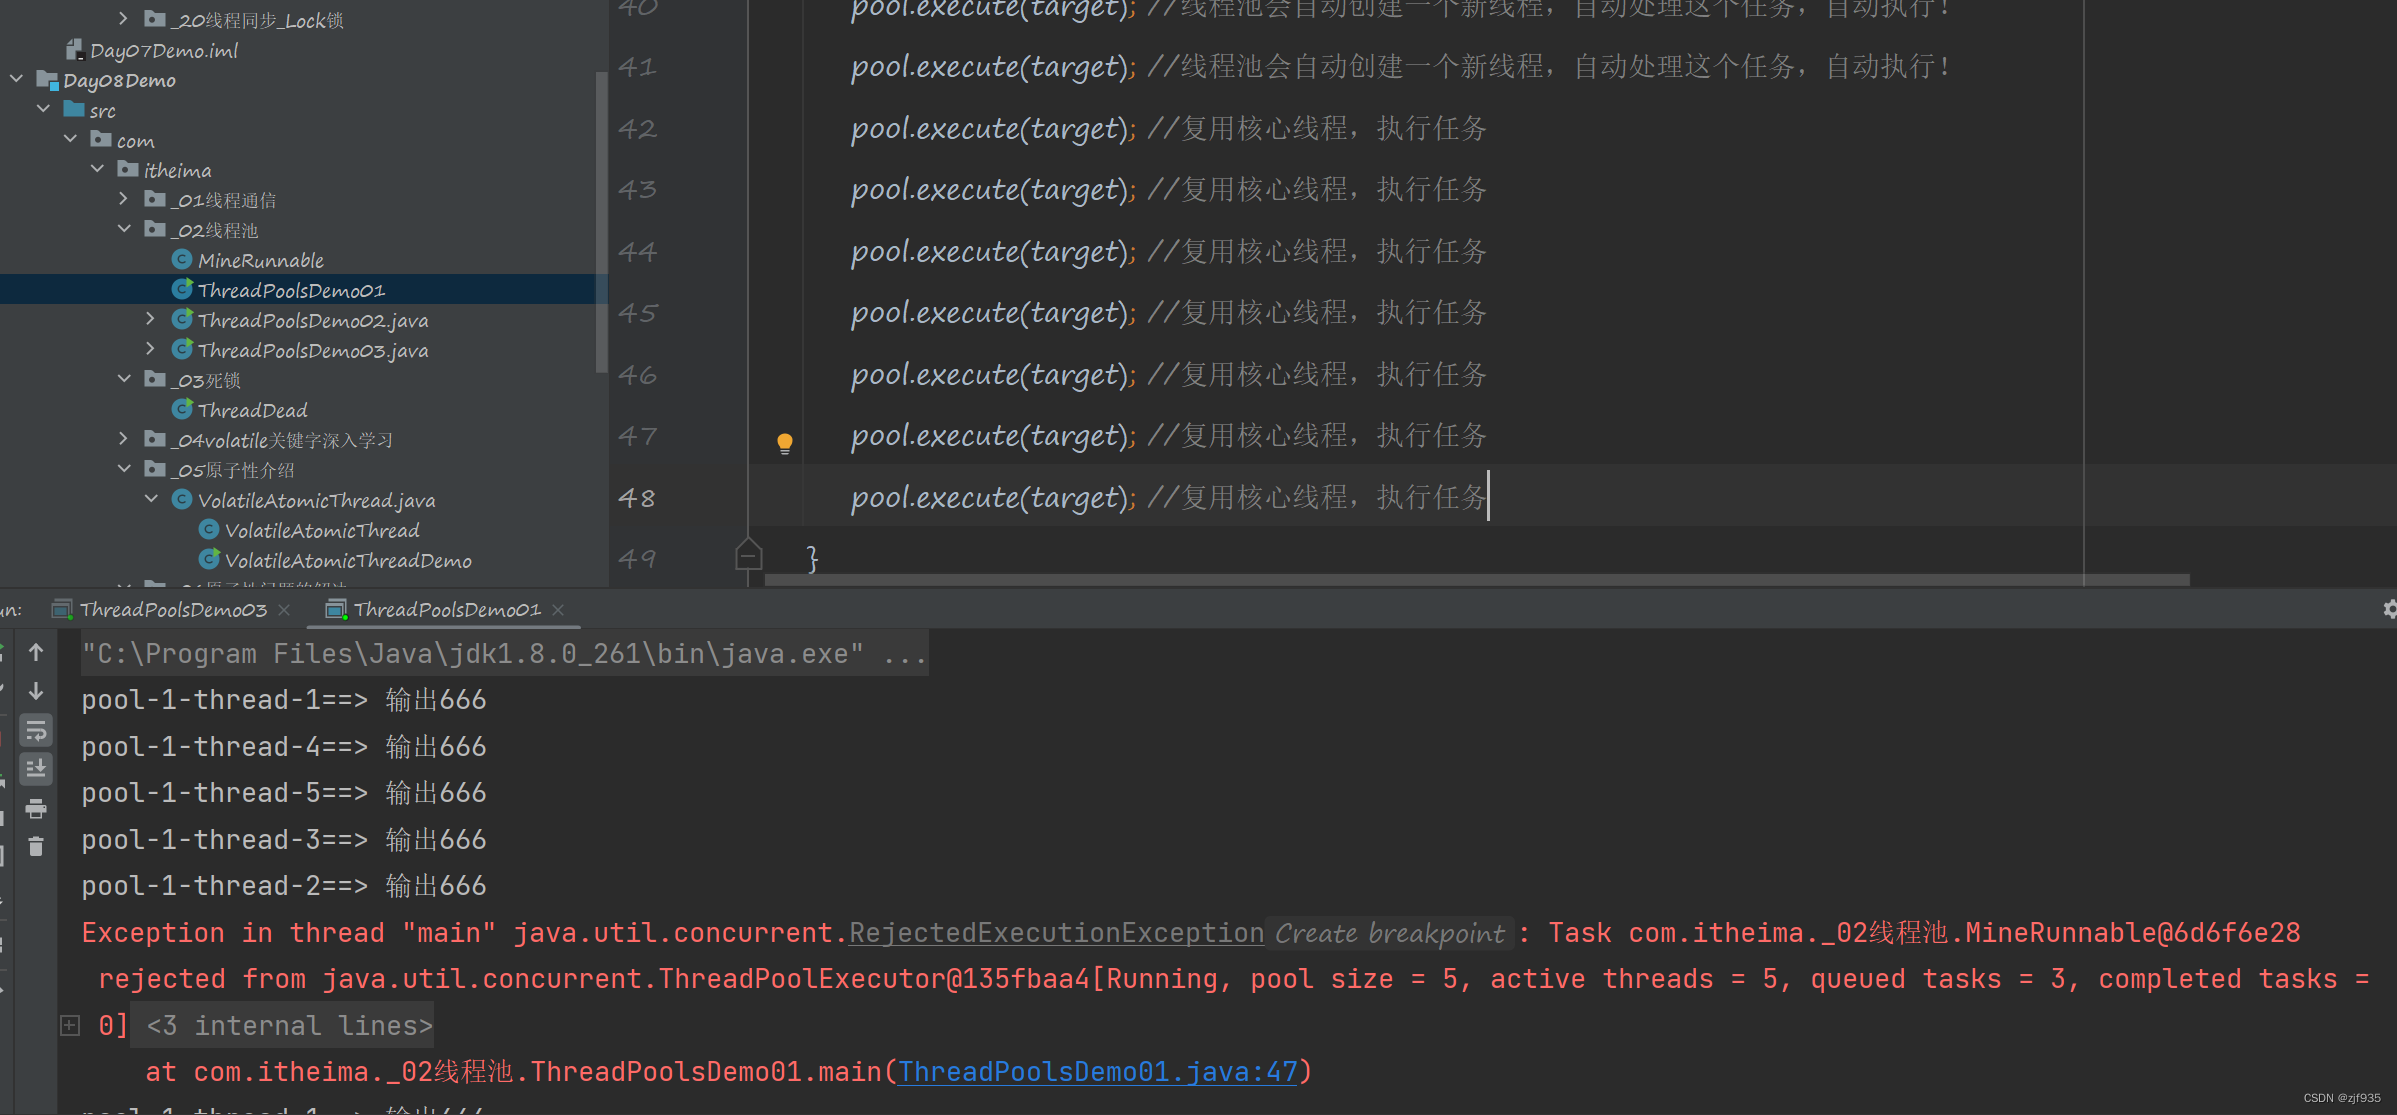This screenshot has width=2397, height=1115.
Task: Open the VolatileAtomicThread class entry
Action: pyautogui.click(x=322, y=530)
